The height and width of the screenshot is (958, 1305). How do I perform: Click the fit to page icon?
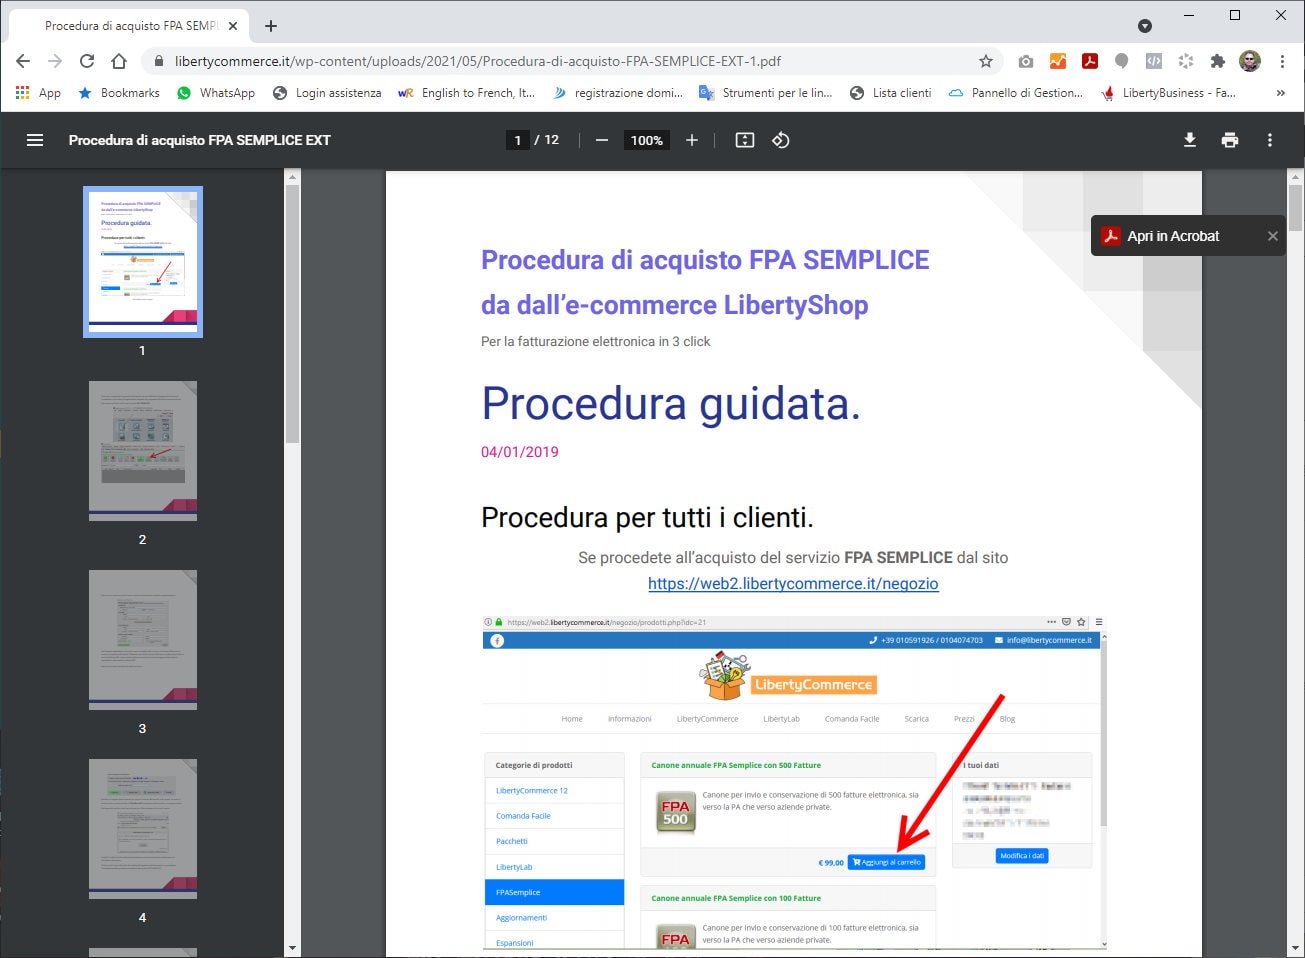[x=745, y=140]
